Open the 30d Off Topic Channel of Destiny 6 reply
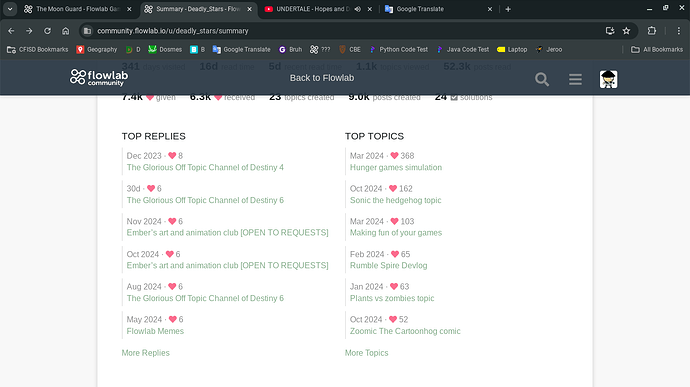Viewport: 690px width, 387px height. [x=205, y=200]
